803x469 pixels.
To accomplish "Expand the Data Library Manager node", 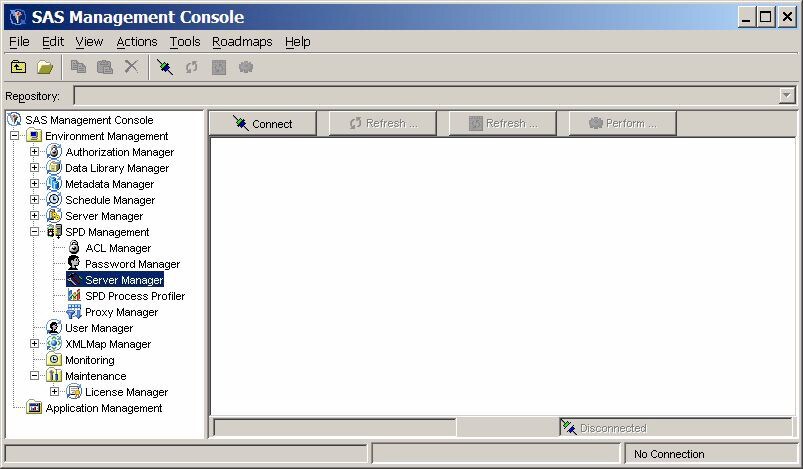I will (x=34, y=167).
